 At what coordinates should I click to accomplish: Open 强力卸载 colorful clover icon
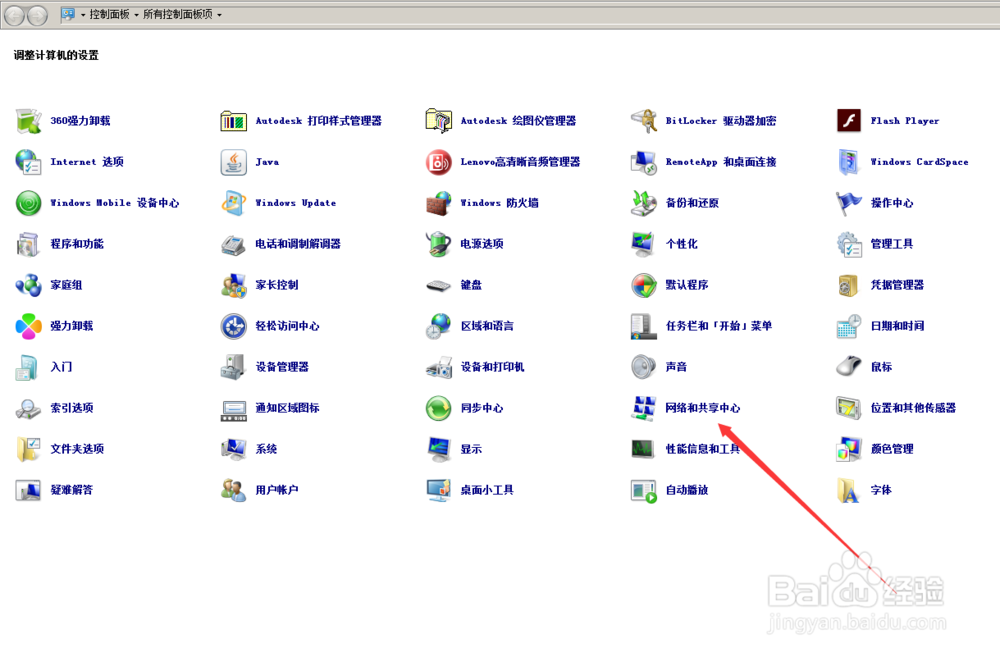pos(29,326)
